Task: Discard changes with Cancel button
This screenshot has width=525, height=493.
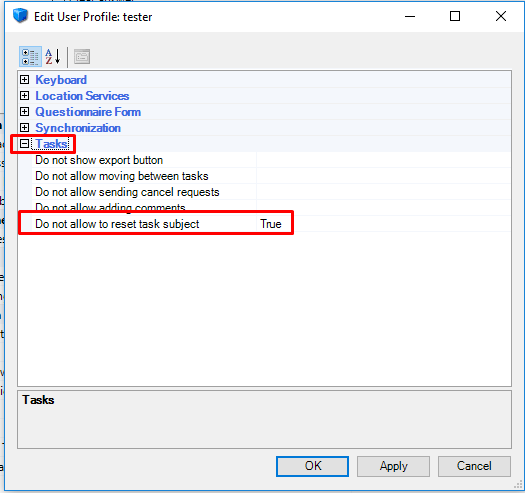Action: (474, 466)
